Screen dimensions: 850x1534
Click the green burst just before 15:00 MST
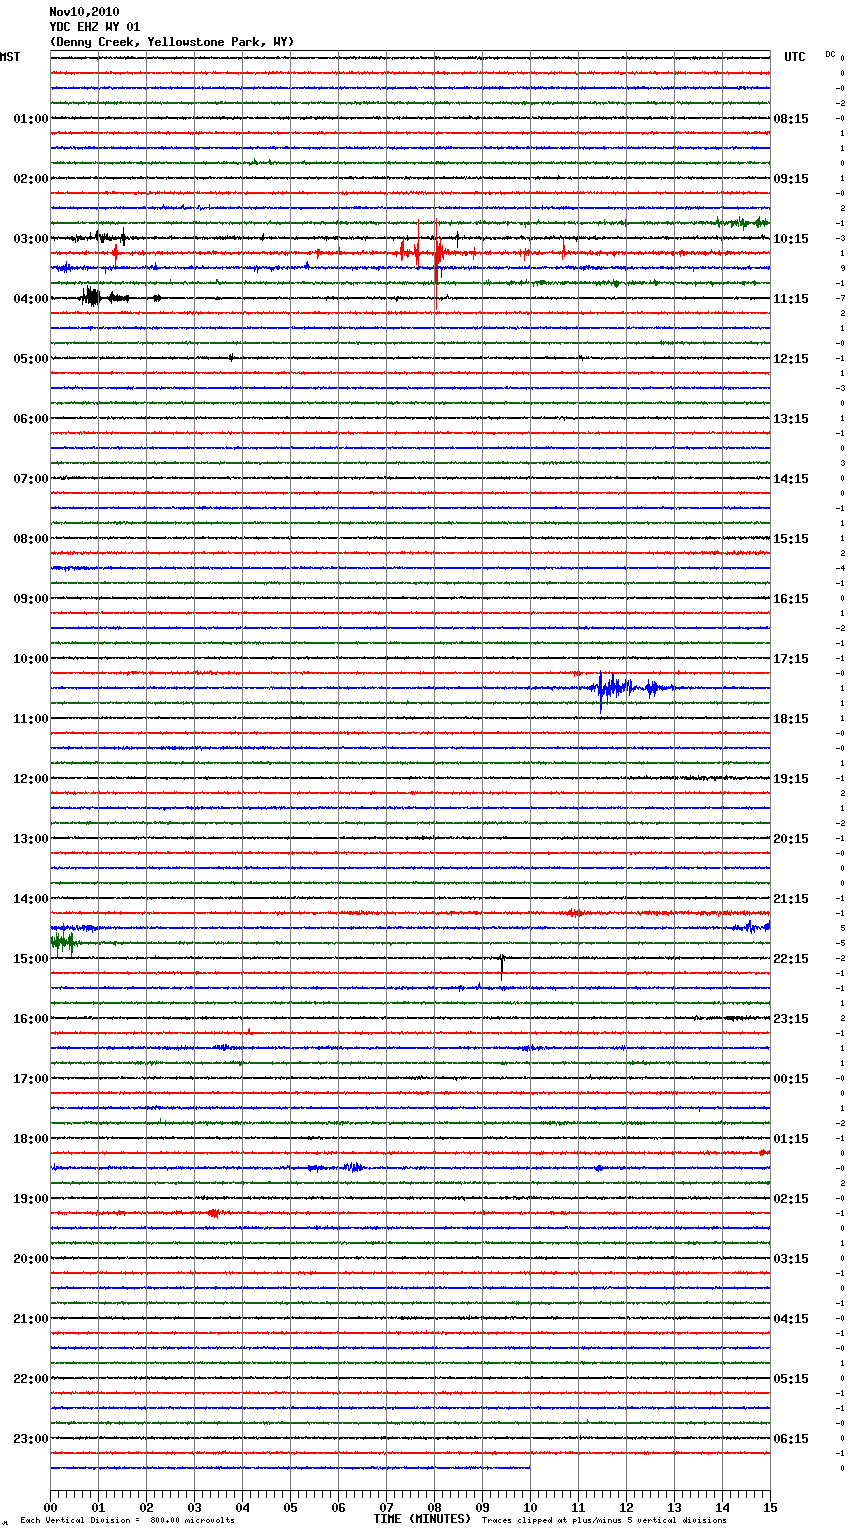[x=63, y=942]
